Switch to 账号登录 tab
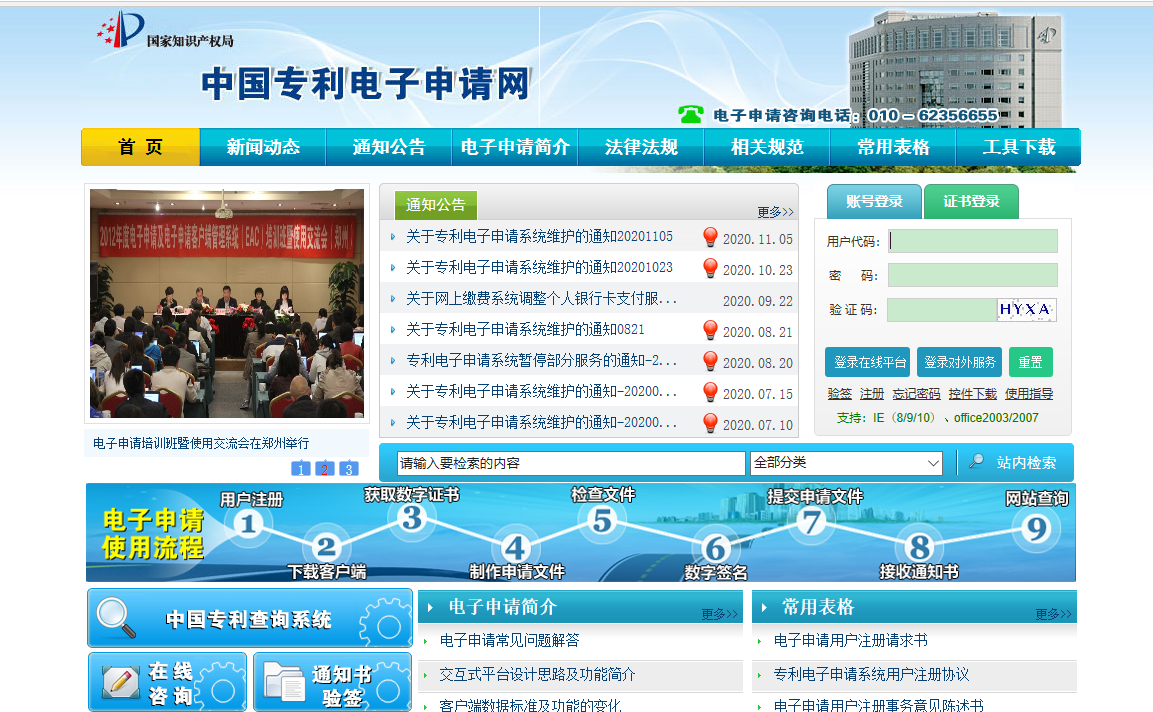This screenshot has width=1153, height=712. click(874, 202)
